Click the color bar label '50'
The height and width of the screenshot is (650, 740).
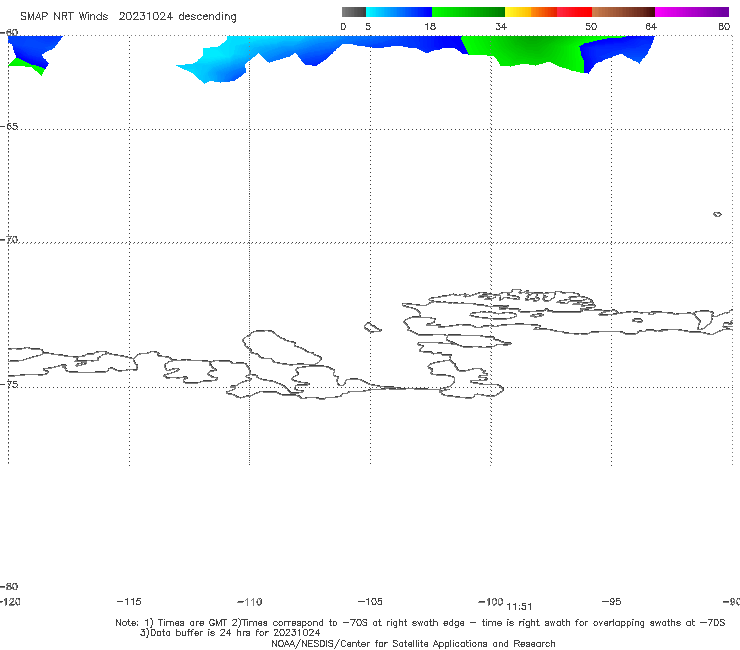pyautogui.click(x=591, y=26)
